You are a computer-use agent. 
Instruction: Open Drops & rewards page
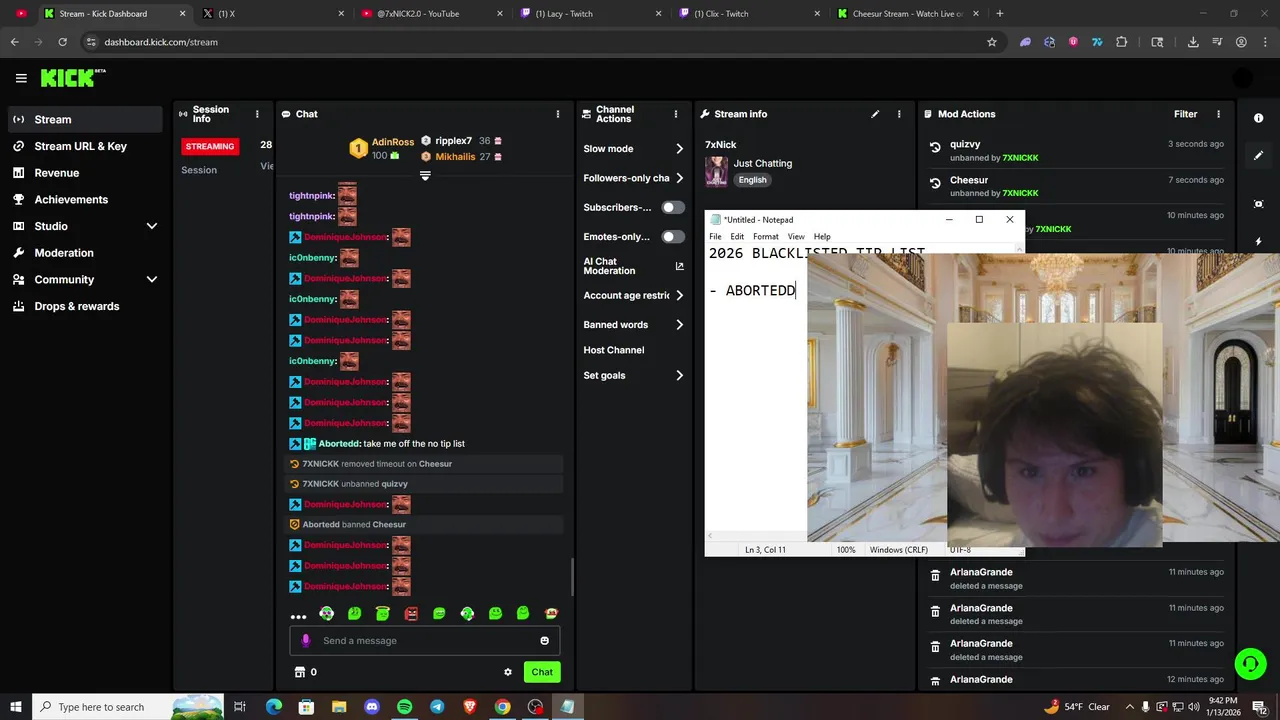pyautogui.click(x=77, y=306)
